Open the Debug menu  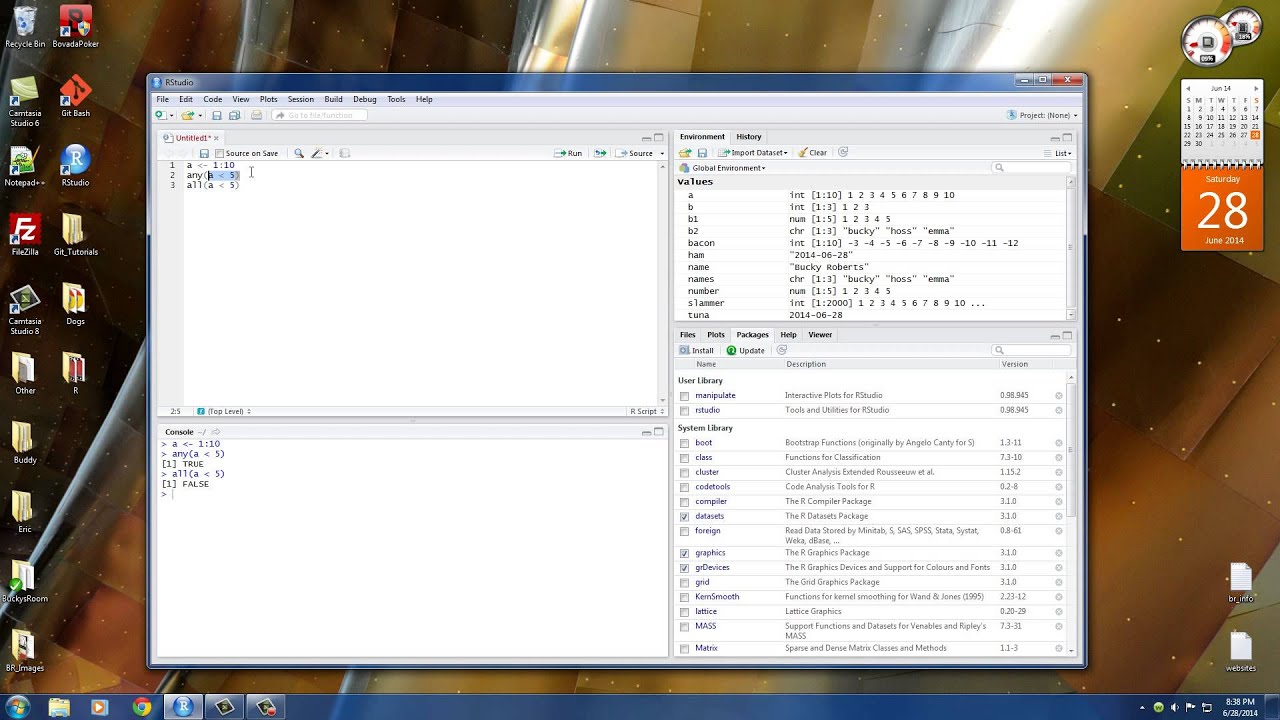(x=364, y=100)
